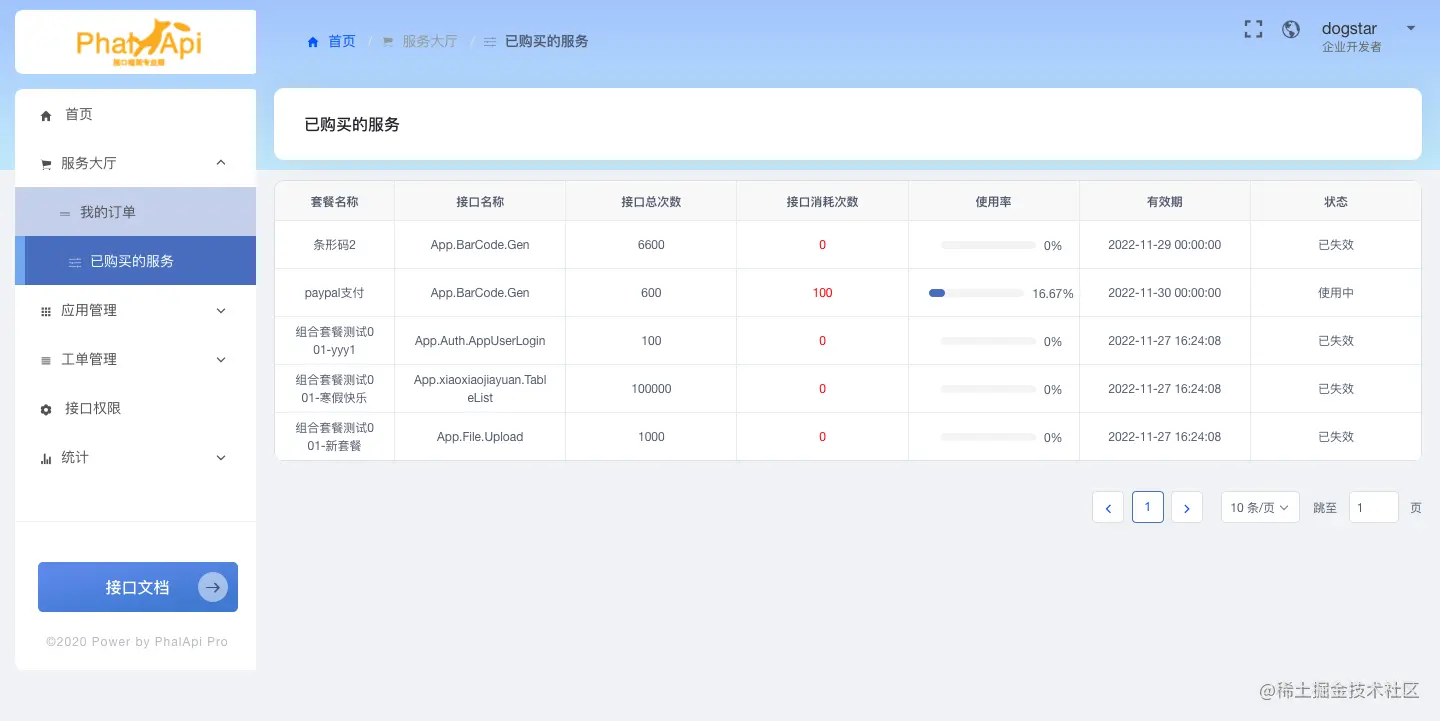Click the 6600 total count cell
1440x721 pixels.
pos(651,245)
